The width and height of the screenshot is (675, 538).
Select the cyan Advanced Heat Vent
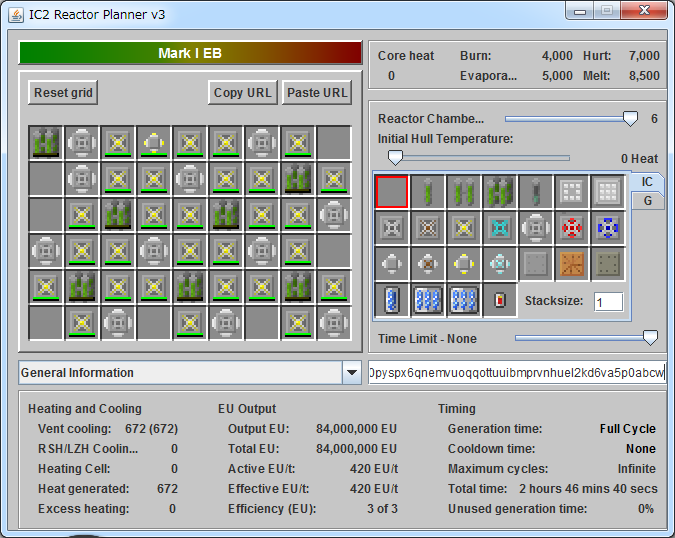500,228
